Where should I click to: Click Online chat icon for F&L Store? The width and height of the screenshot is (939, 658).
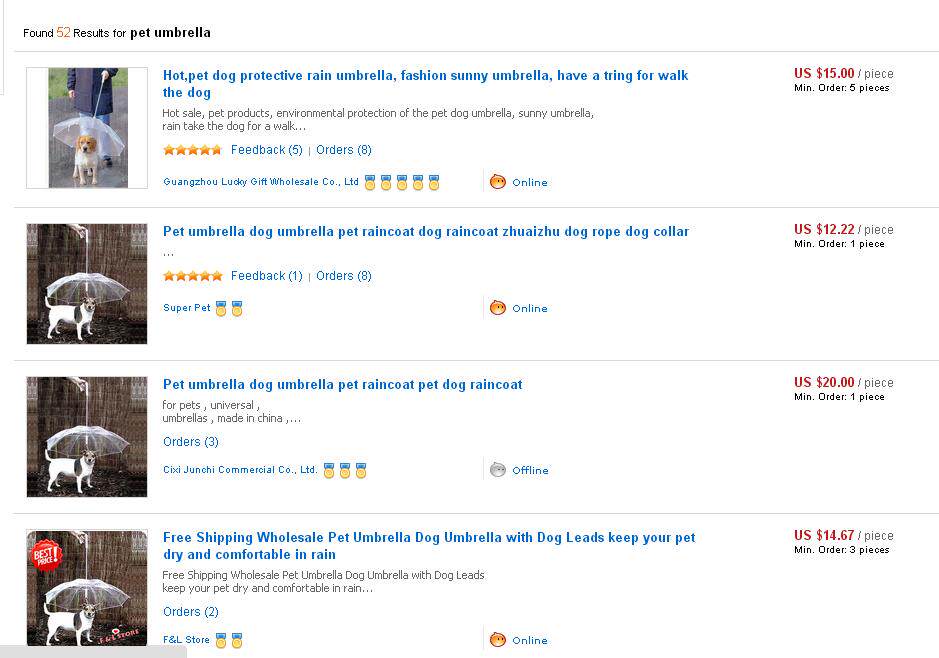(498, 640)
